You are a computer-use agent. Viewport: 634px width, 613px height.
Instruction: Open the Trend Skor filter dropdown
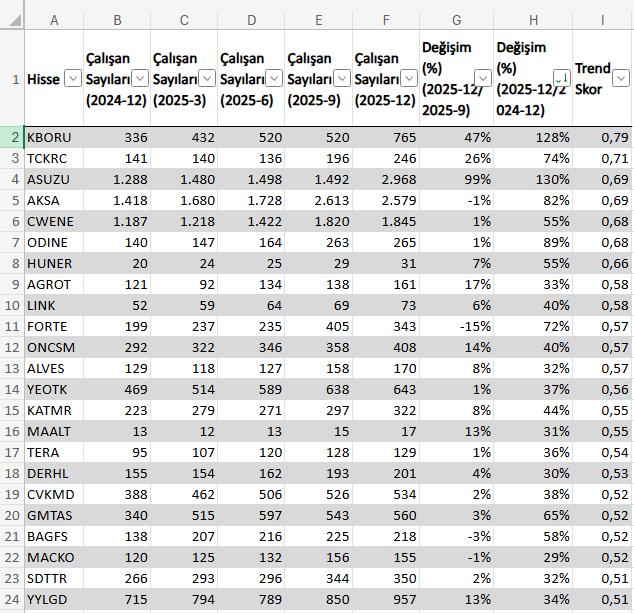click(621, 78)
